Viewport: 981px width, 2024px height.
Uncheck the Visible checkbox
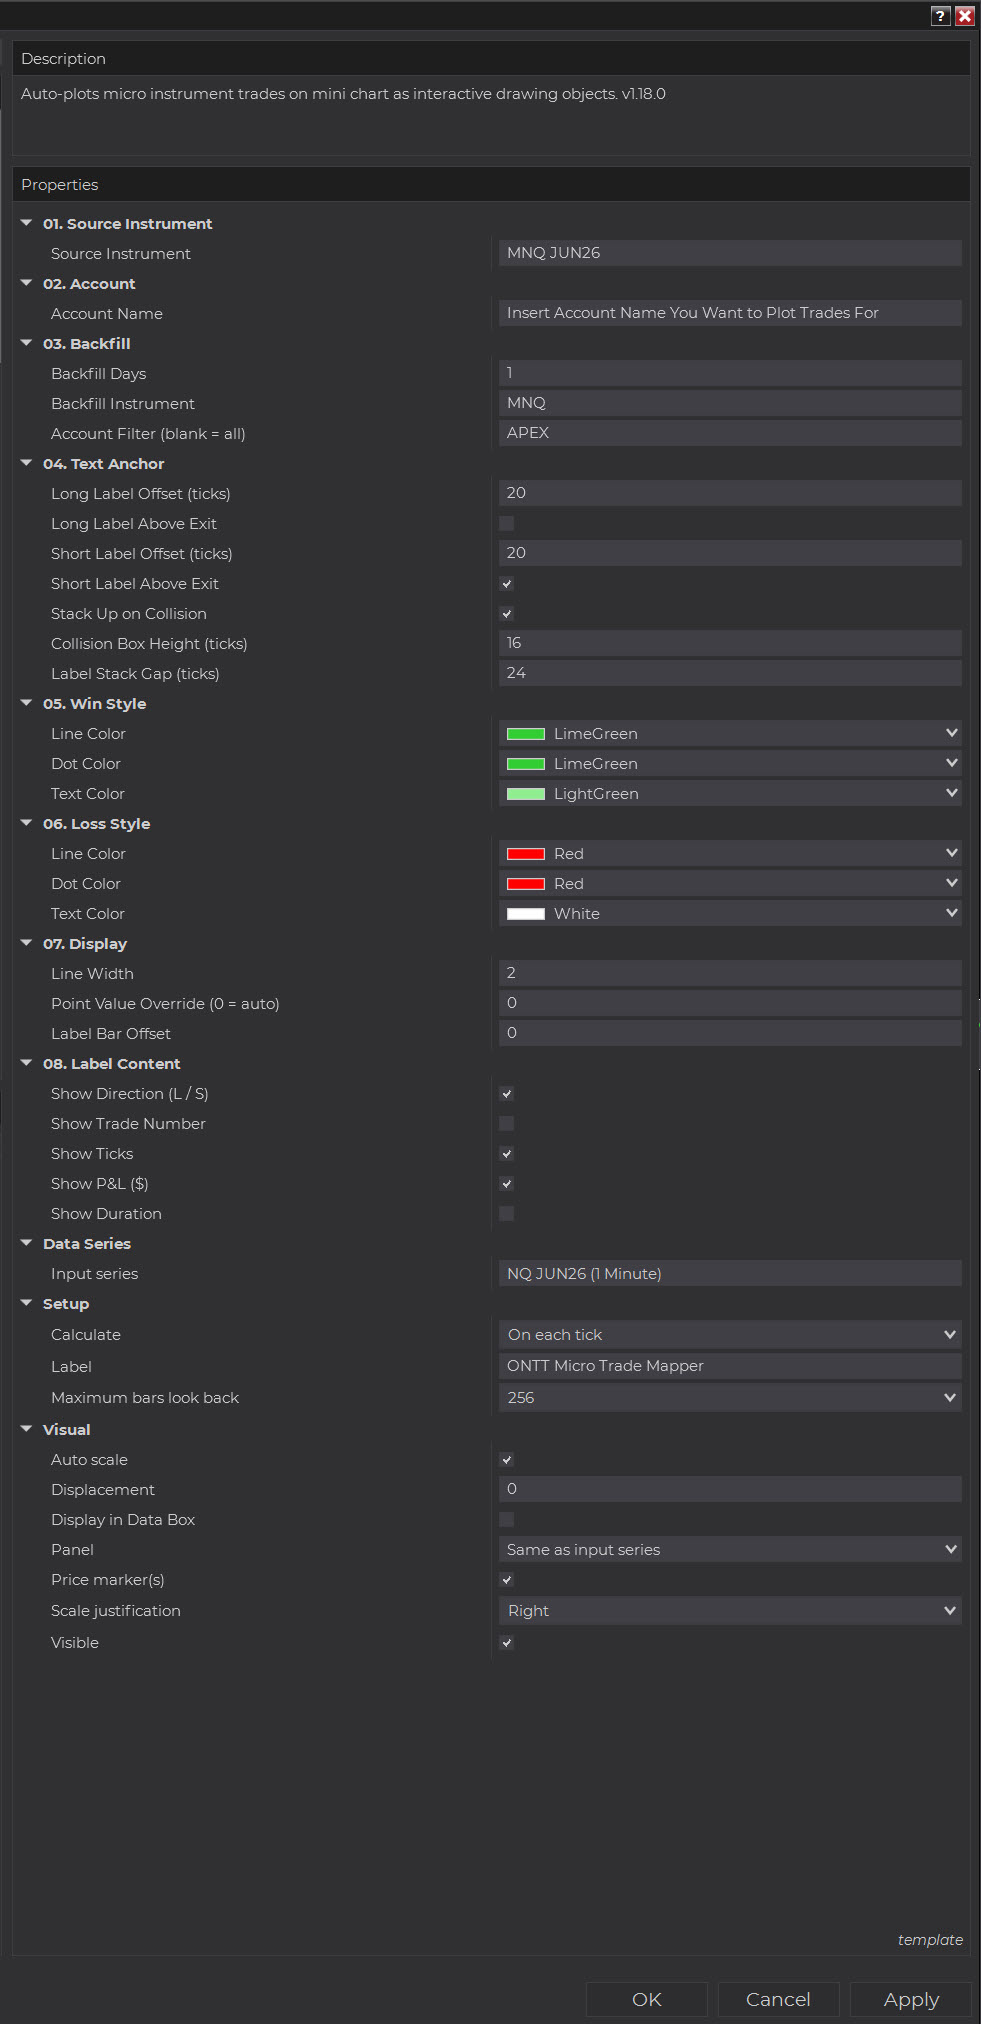pyautogui.click(x=507, y=1642)
